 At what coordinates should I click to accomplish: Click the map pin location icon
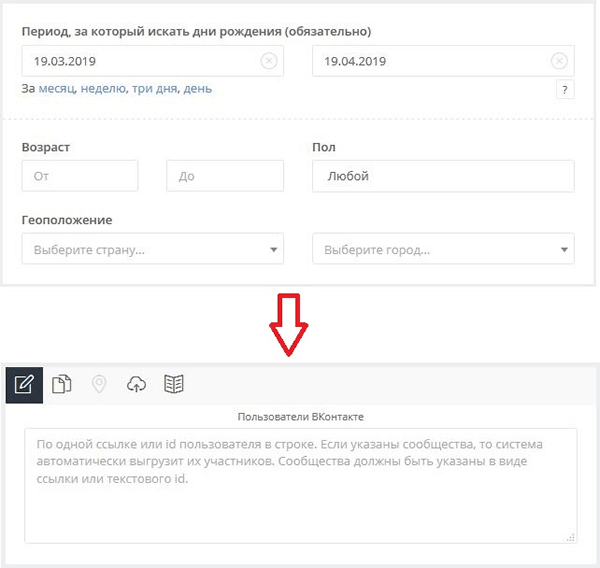[x=99, y=384]
